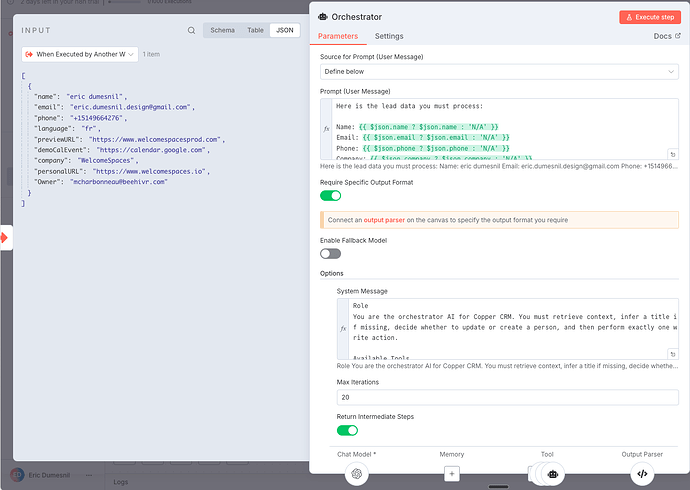The width and height of the screenshot is (690, 490).
Task: Click the Max Iterations field
Action: 507,397
